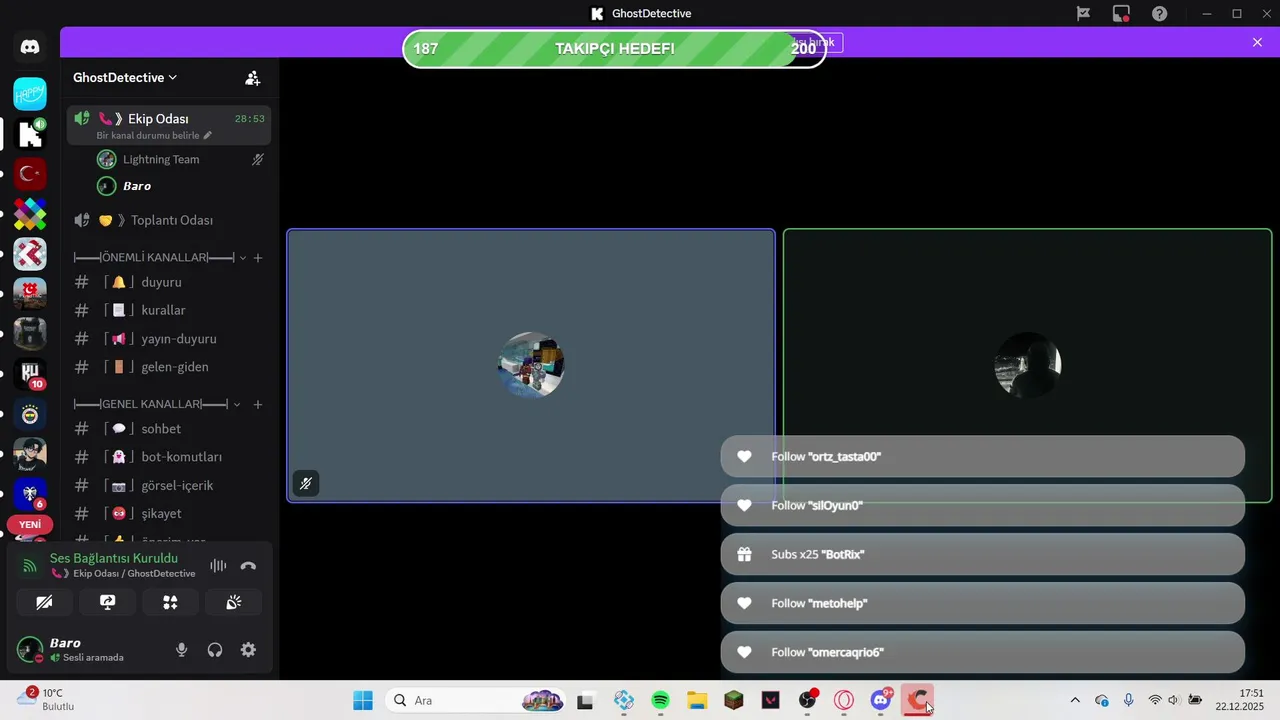Mute microphone in user panel
This screenshot has width=1280, height=720.
pyautogui.click(x=181, y=650)
